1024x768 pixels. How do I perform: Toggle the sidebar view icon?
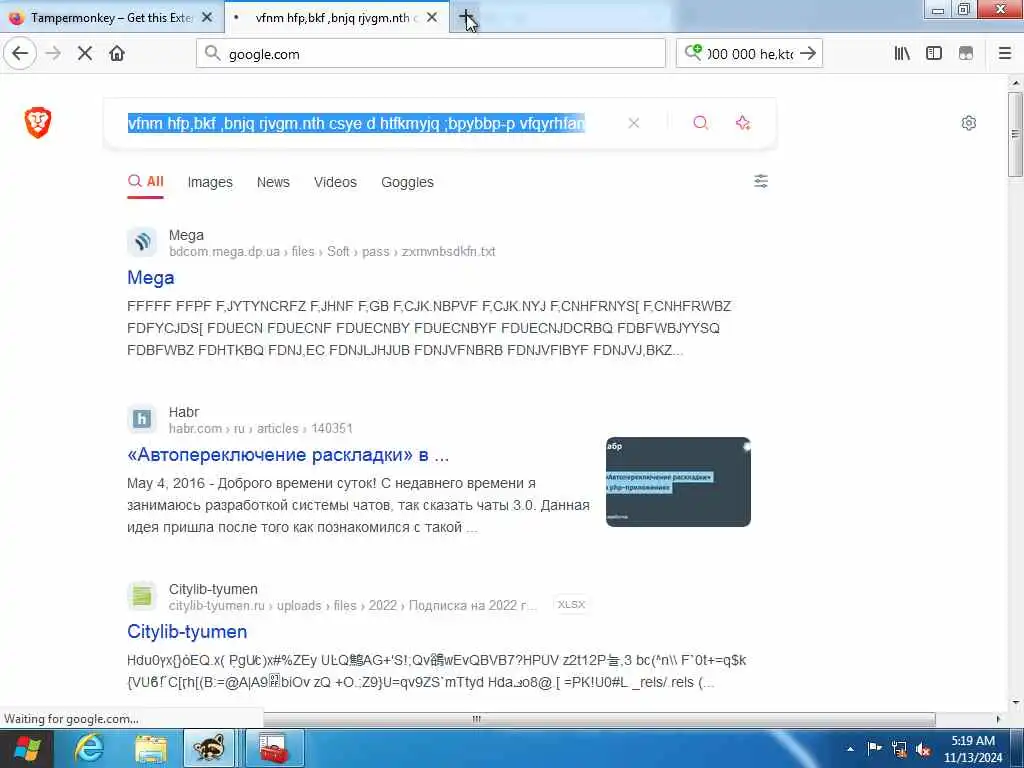934,54
